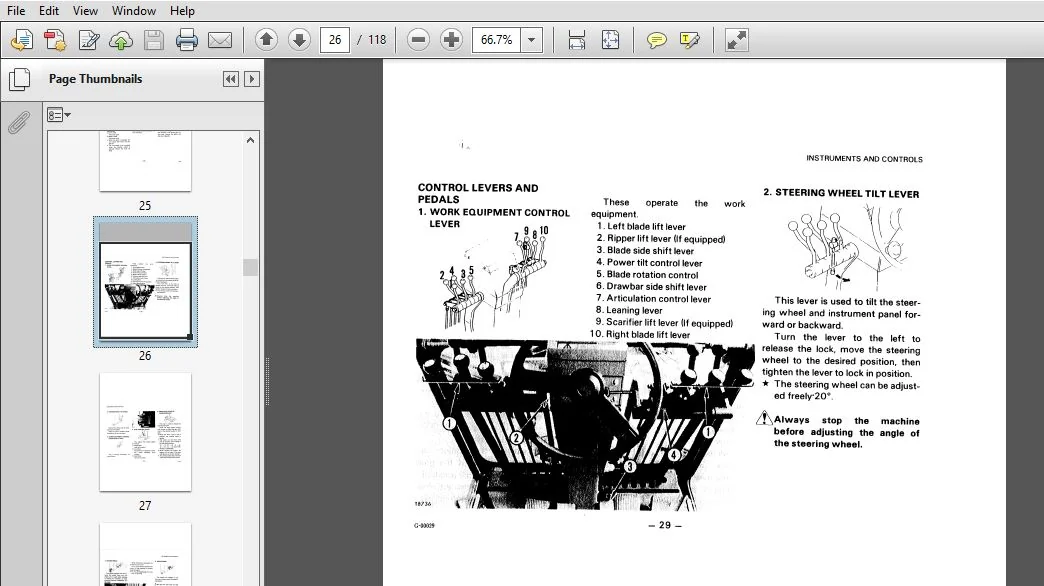The image size is (1044, 586).
Task: Click the '4. Power tilt control lever' line
Action: click(x=649, y=262)
